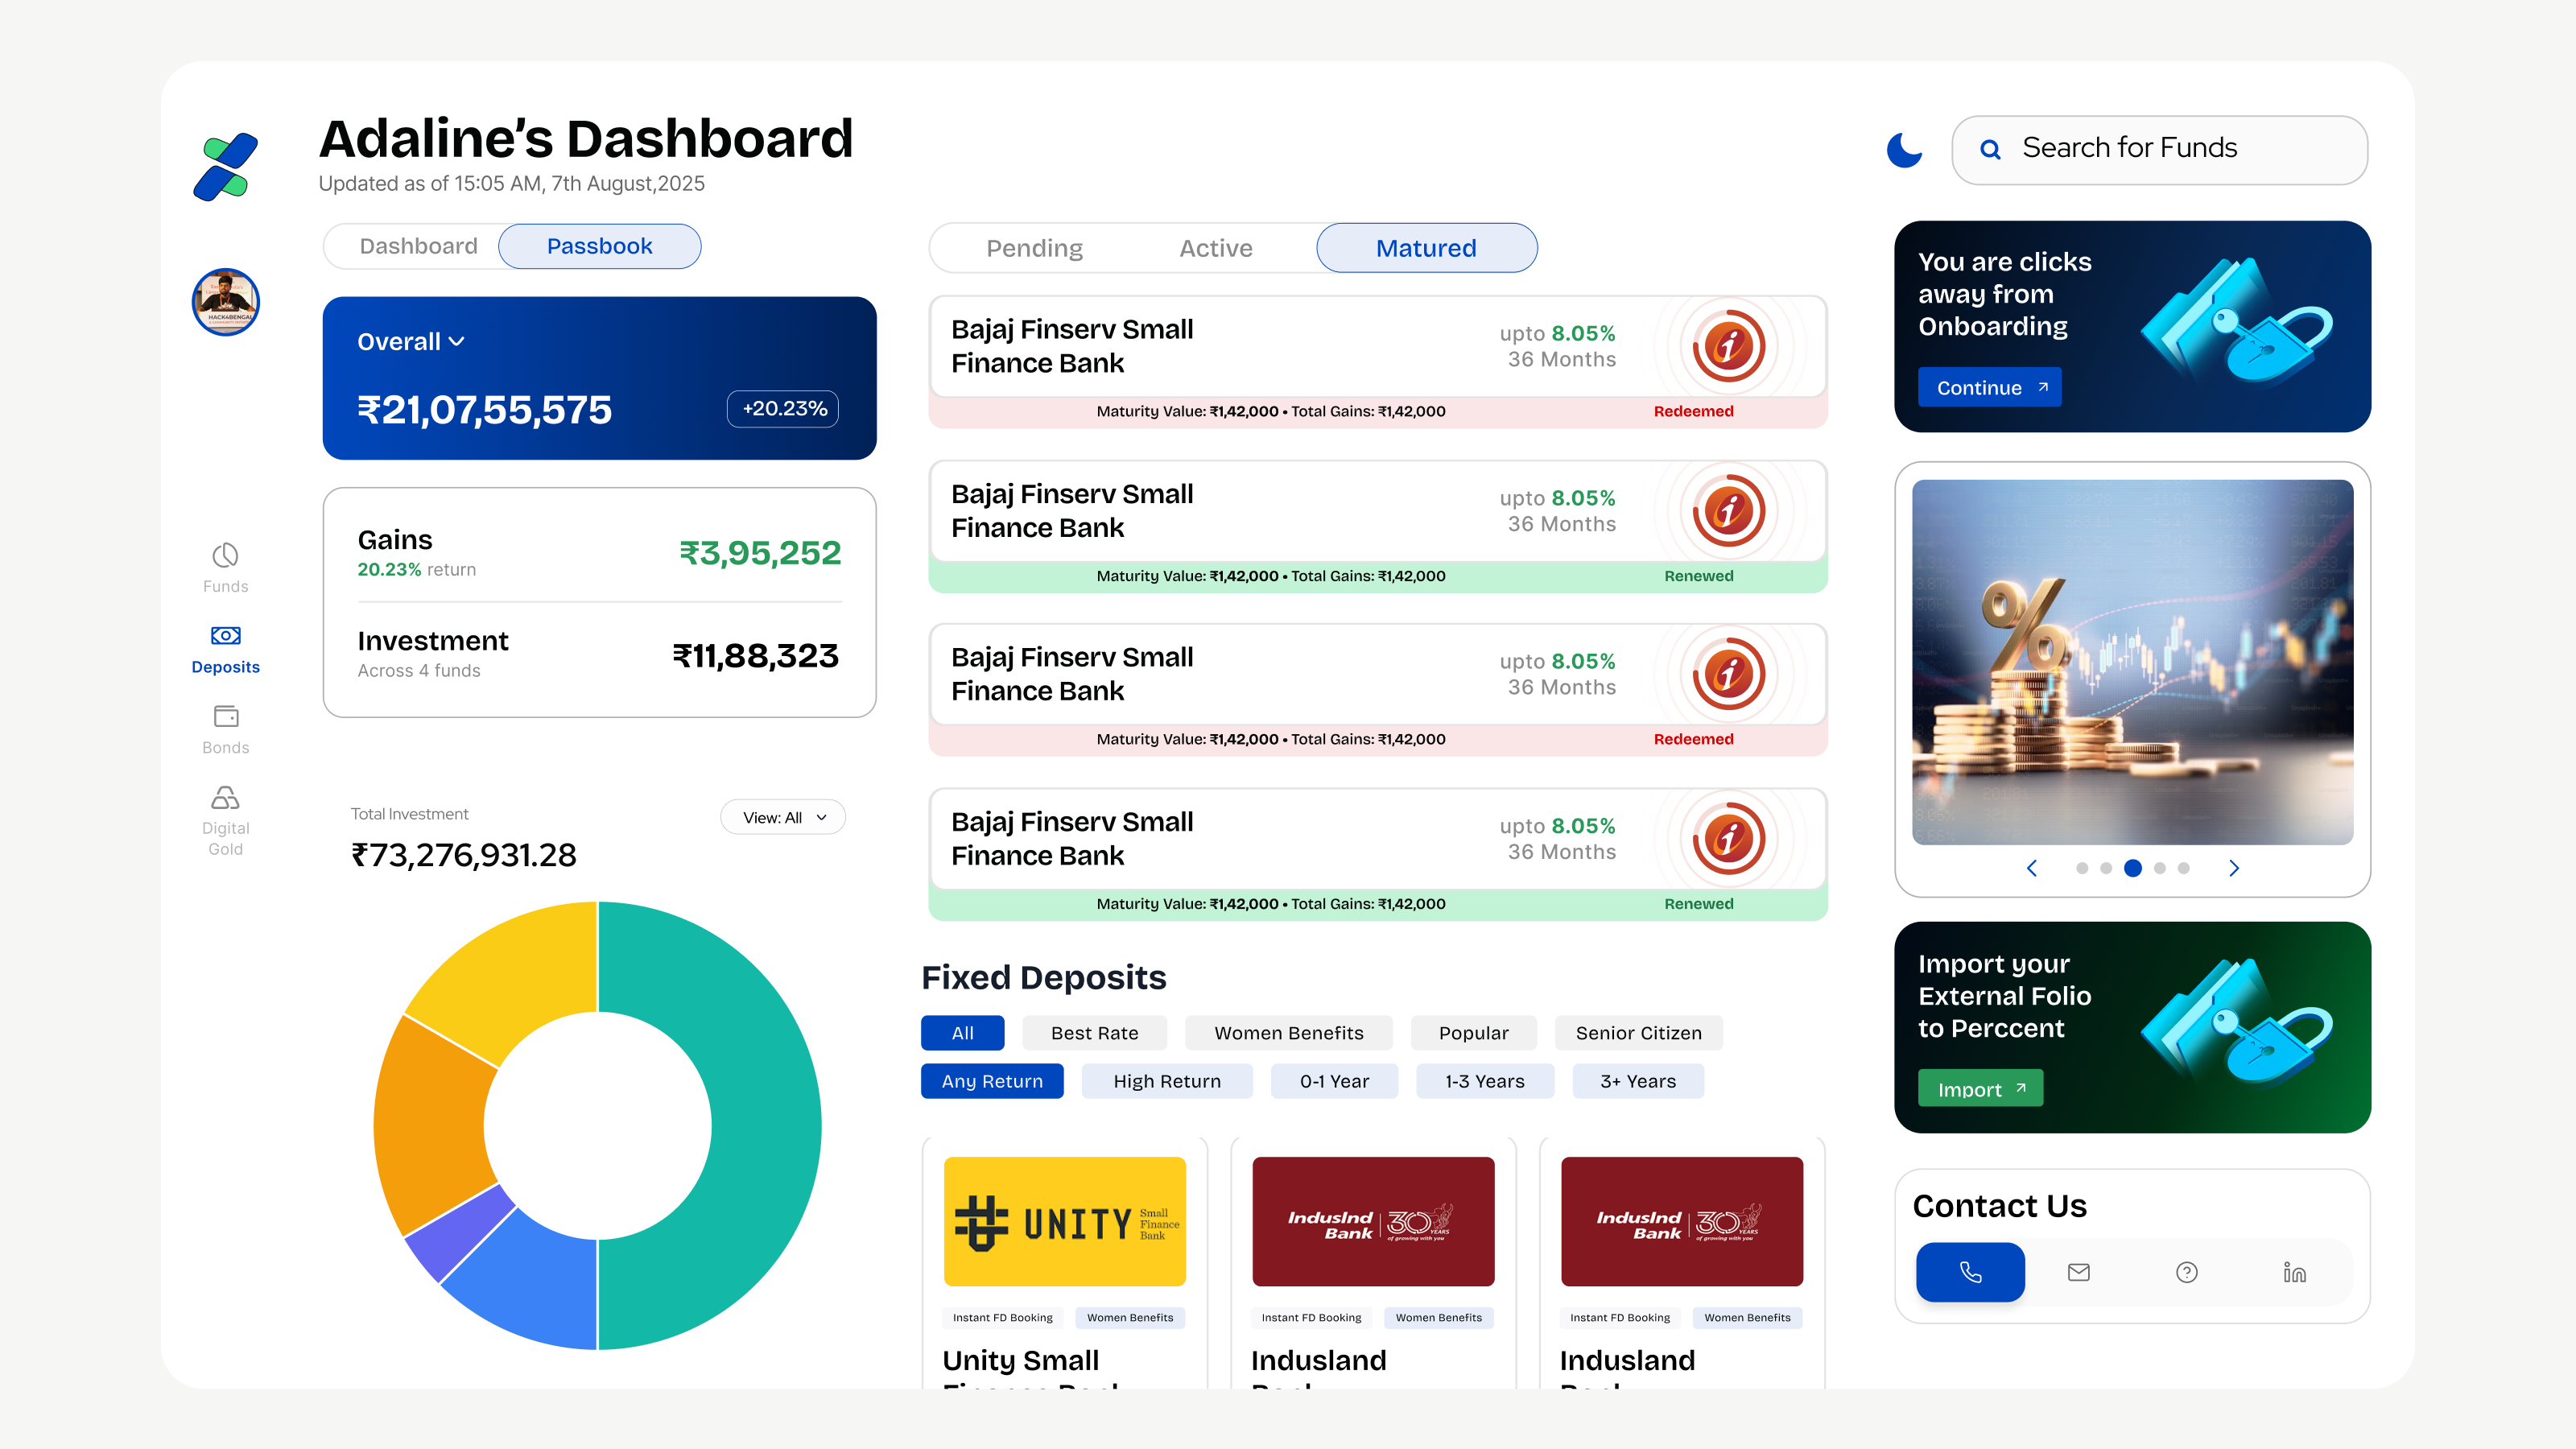Click the Search for Funds field

(x=2160, y=149)
